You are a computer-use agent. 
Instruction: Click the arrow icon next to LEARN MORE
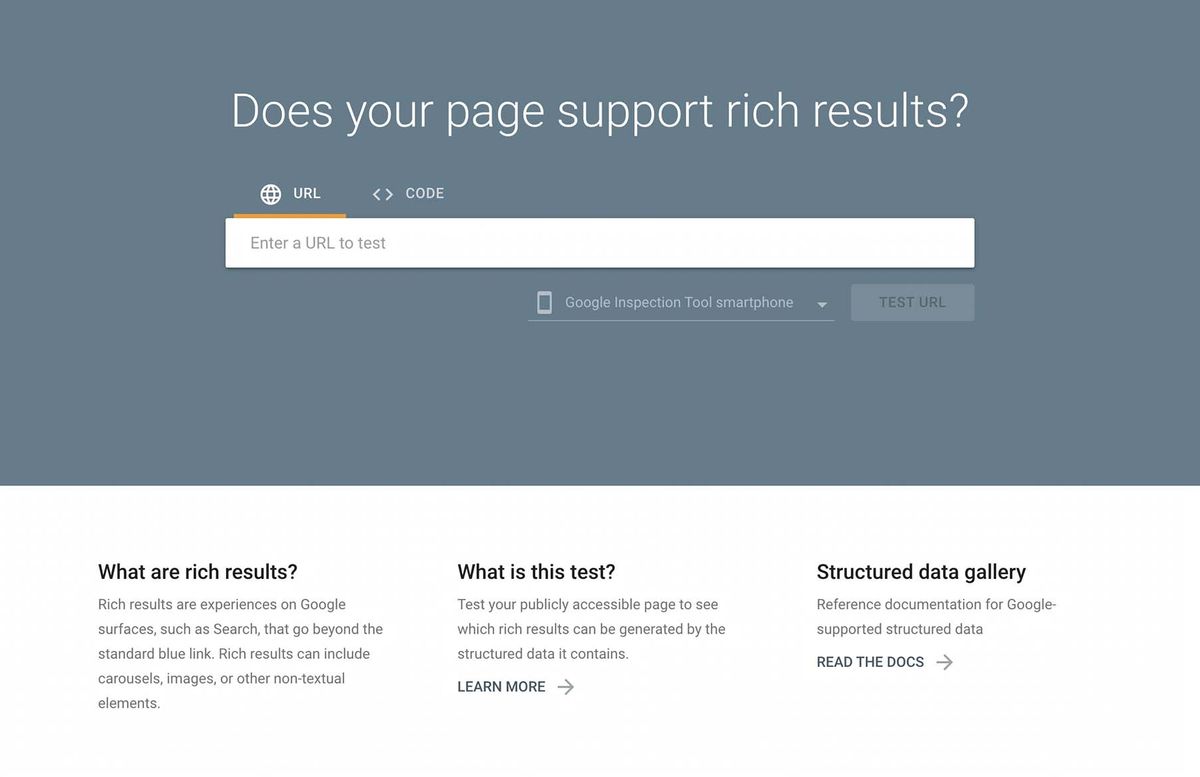coord(566,687)
